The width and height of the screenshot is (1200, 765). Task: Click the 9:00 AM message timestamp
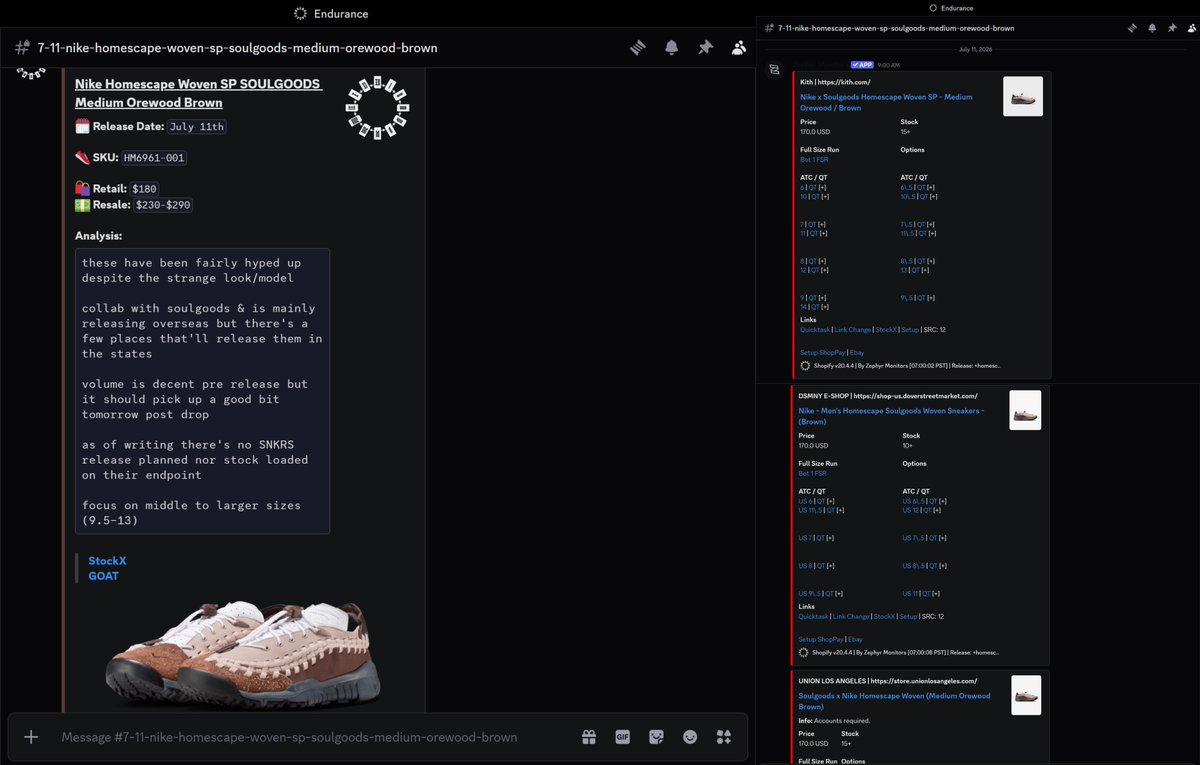tap(888, 64)
